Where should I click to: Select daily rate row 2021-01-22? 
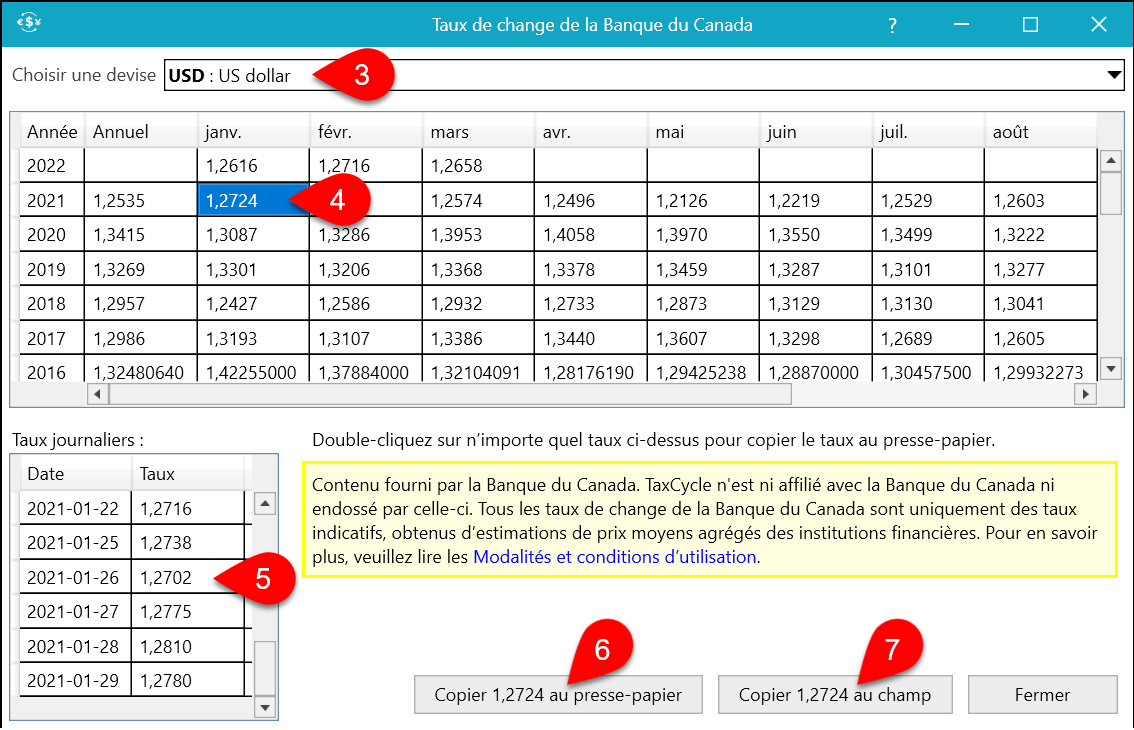click(x=132, y=508)
